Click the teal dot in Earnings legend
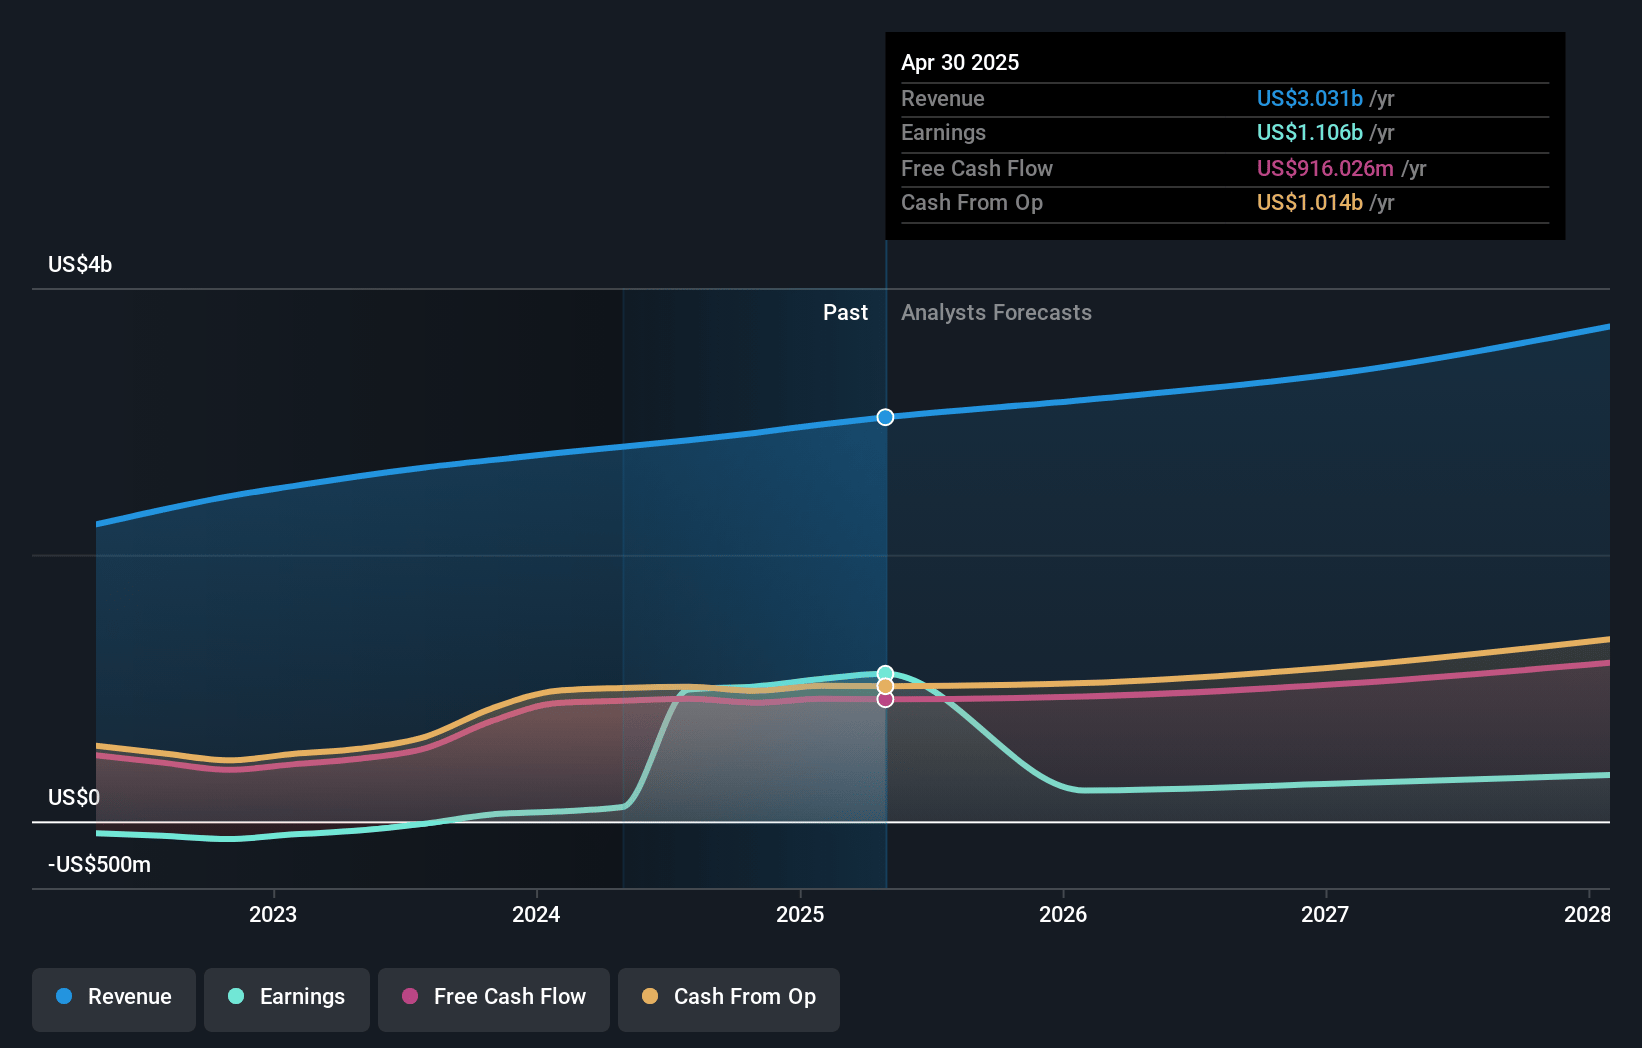This screenshot has height=1048, width=1642. pos(236,996)
